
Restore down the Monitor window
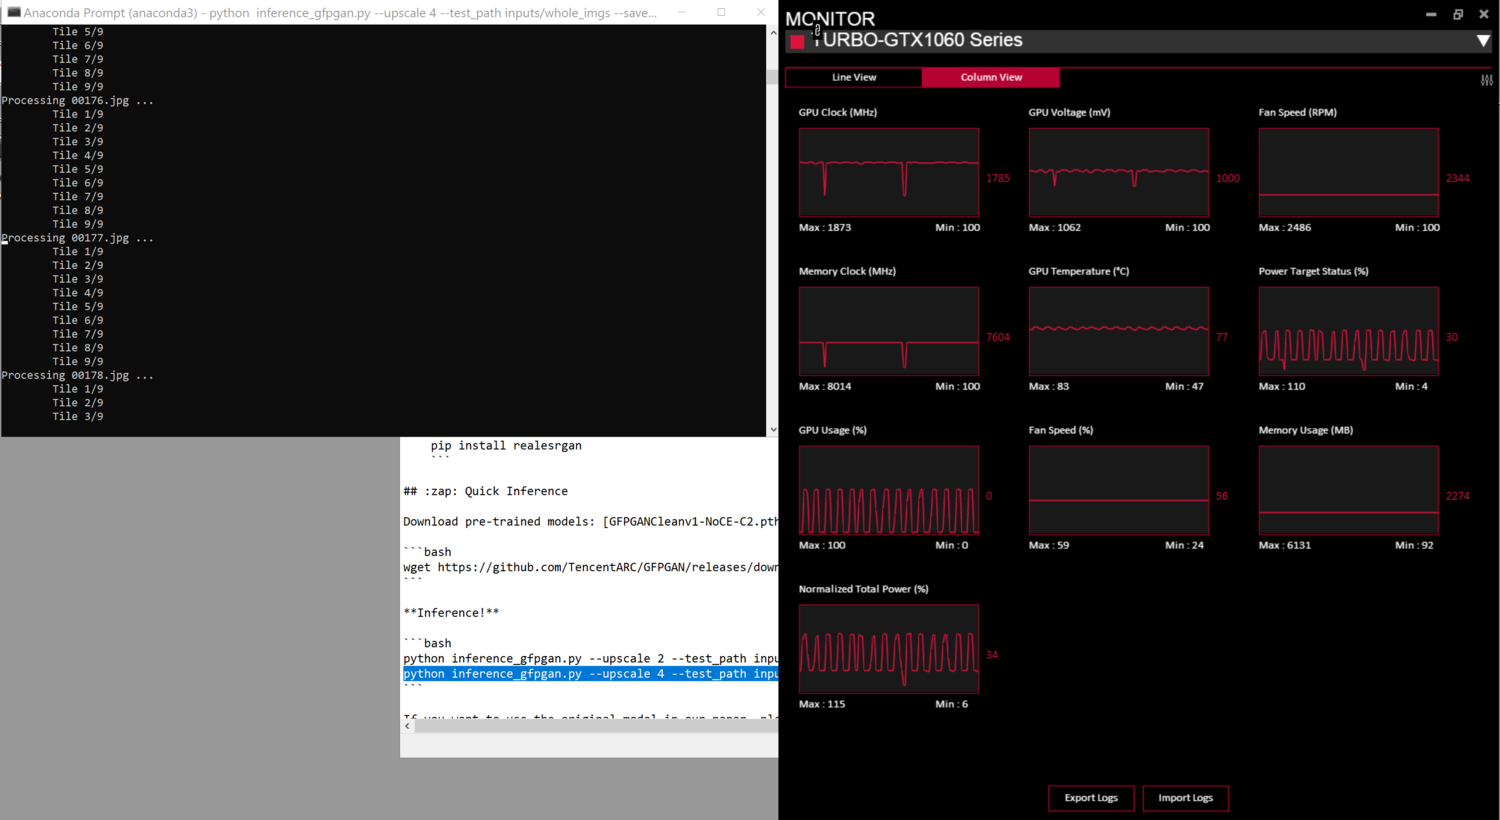tap(1458, 14)
